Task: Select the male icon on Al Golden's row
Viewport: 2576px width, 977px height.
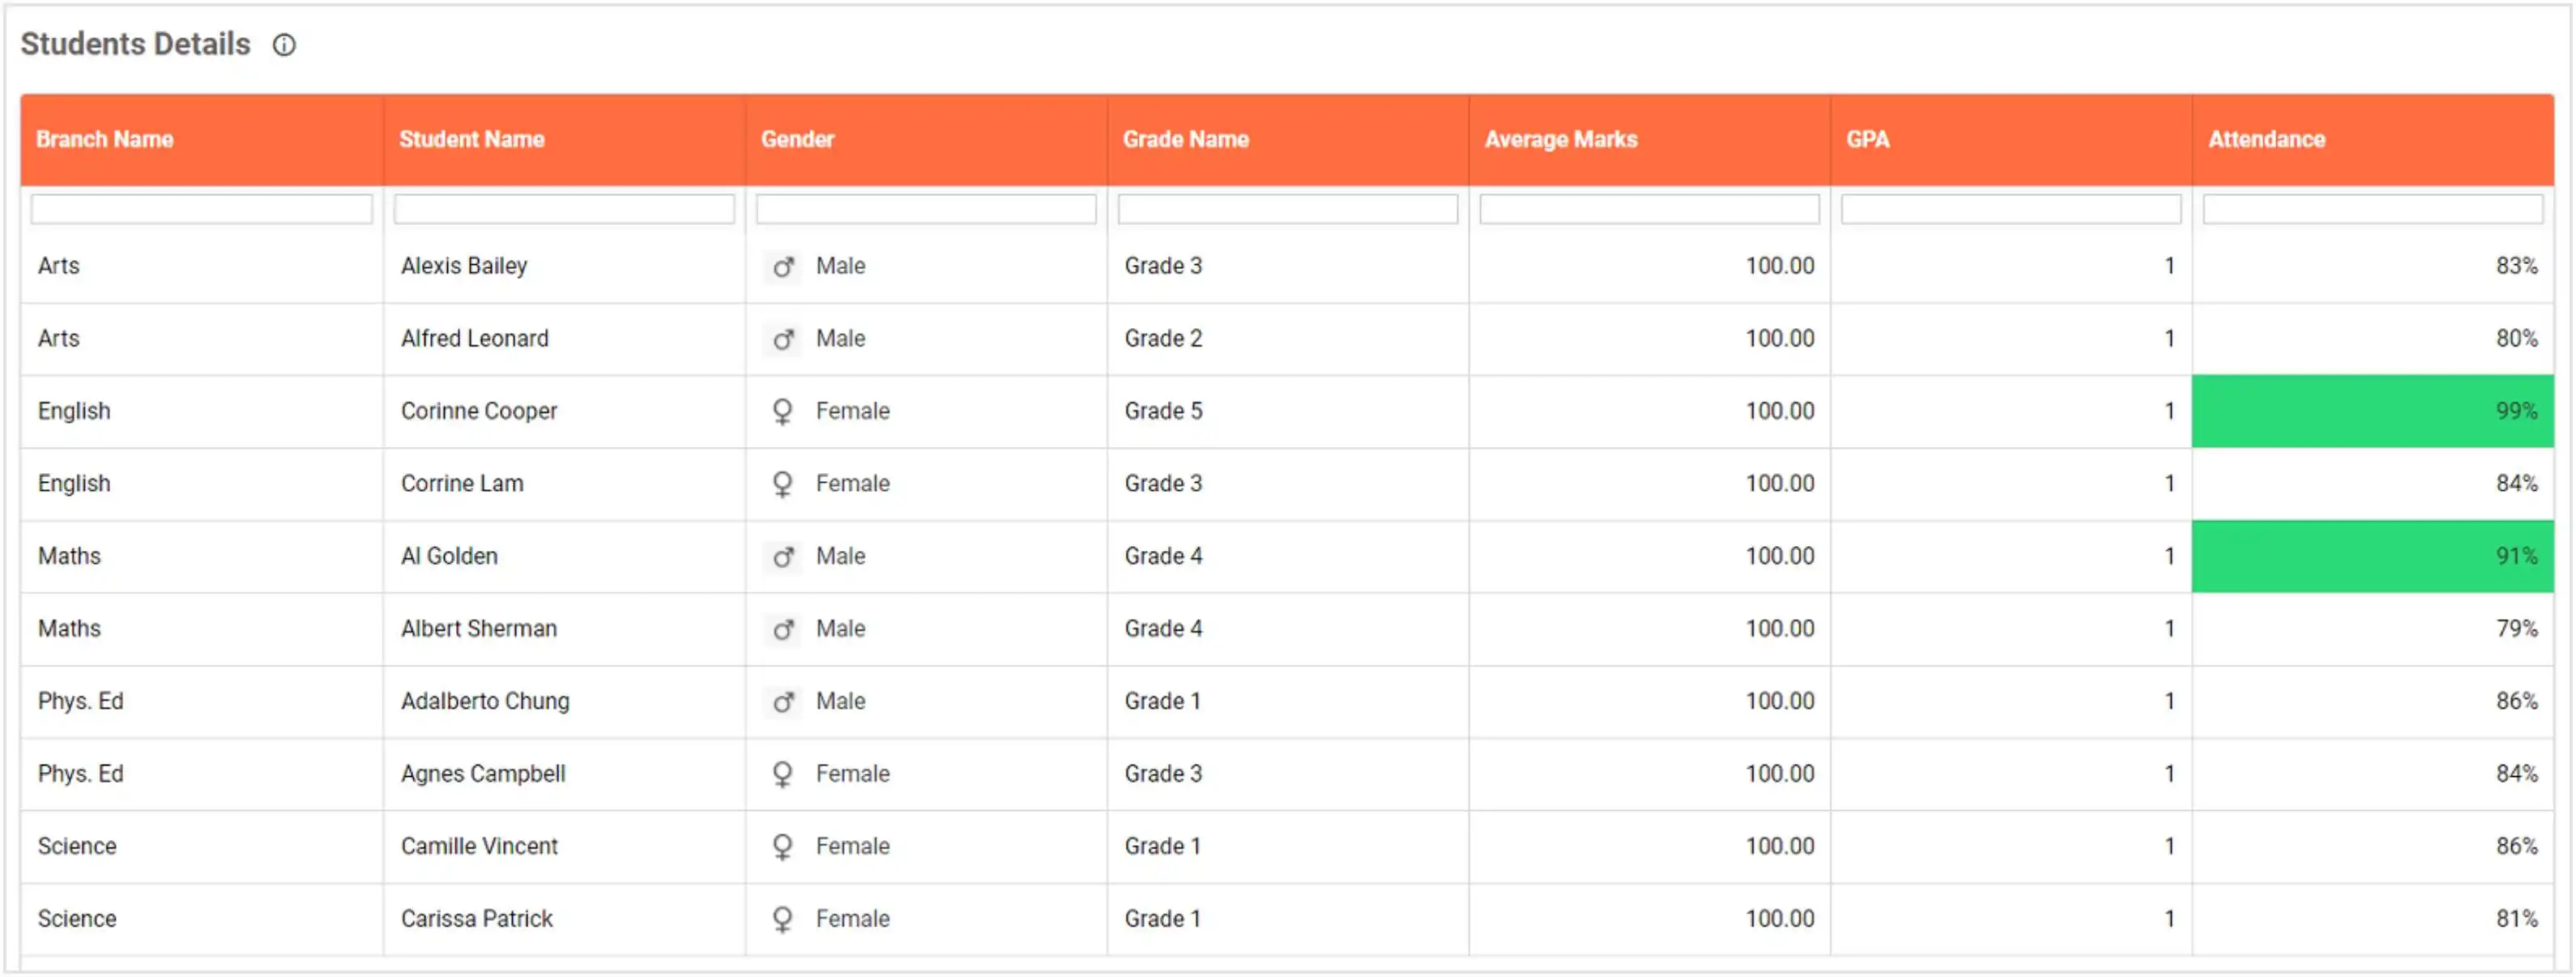Action: pyautogui.click(x=784, y=556)
